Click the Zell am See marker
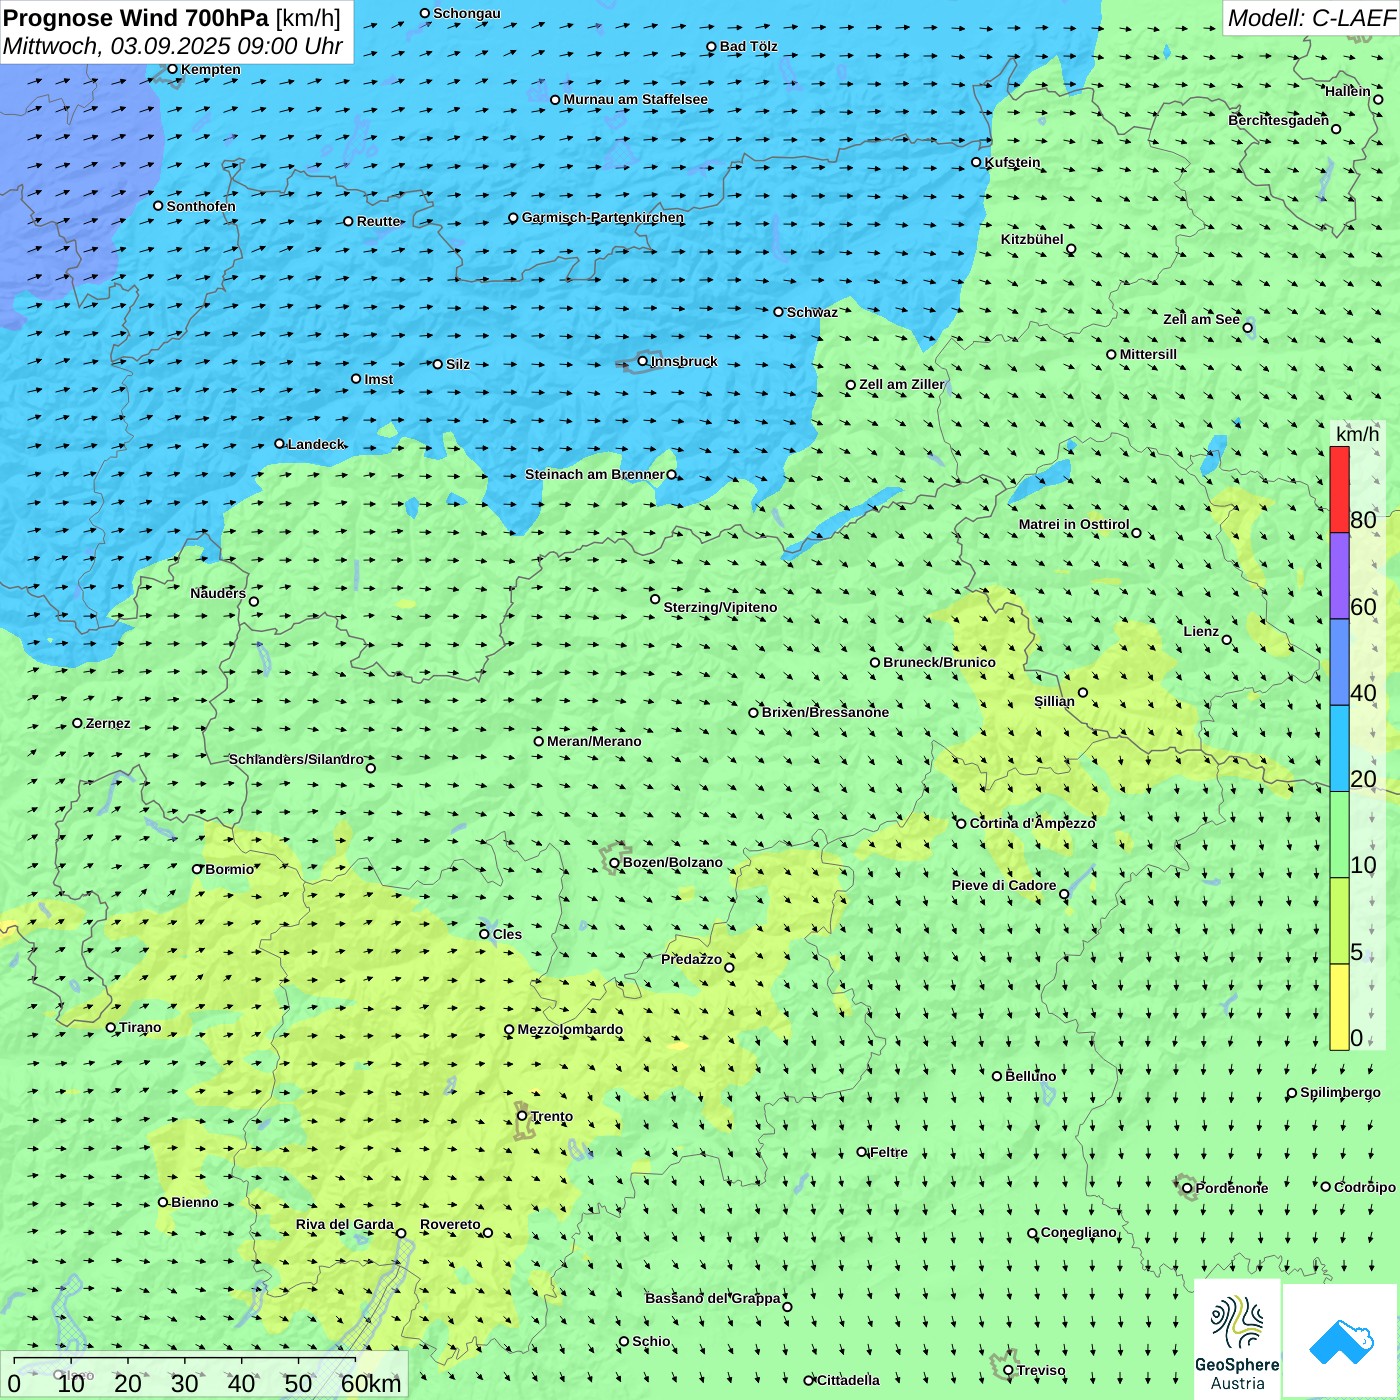Viewport: 1400px width, 1400px height. (1247, 327)
